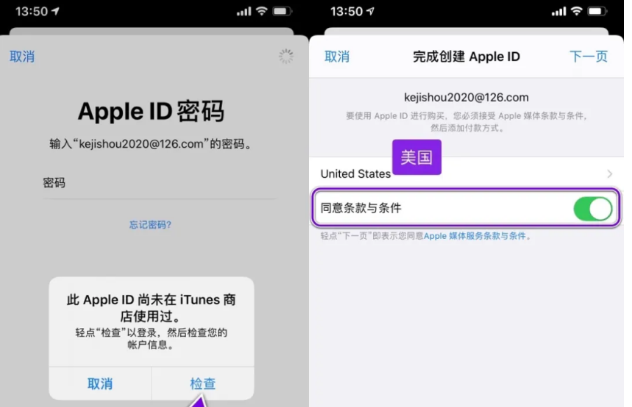
Task: Tap 完成创建 Apple ID title
Action: tap(466, 56)
